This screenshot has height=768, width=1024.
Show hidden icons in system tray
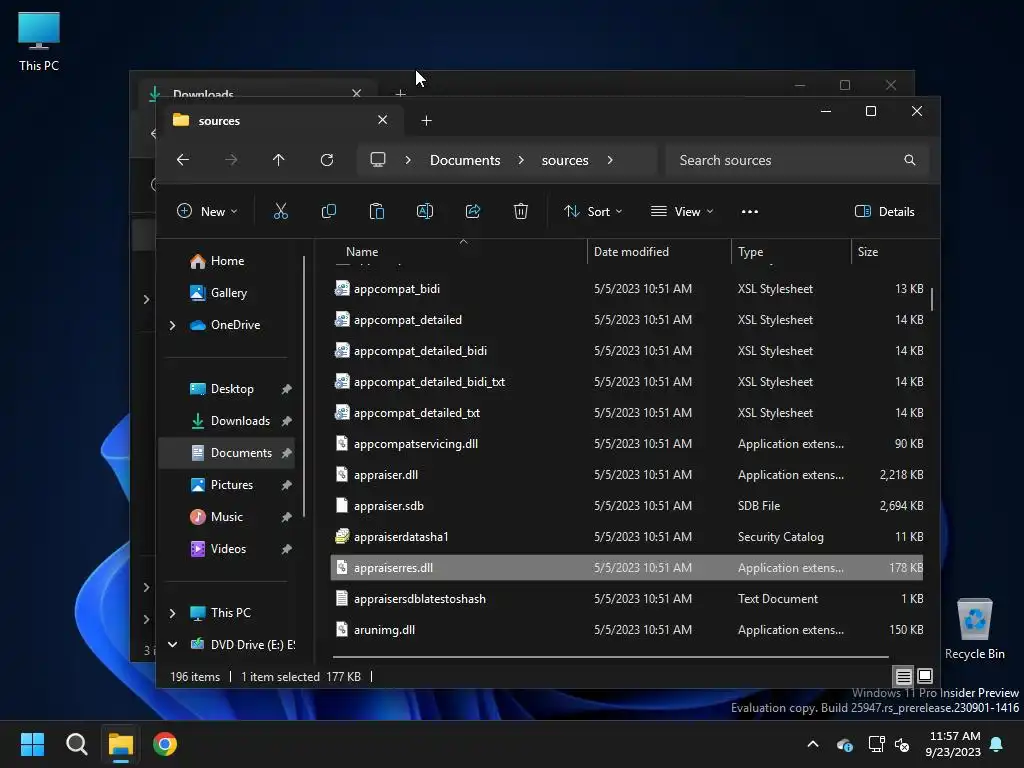pyautogui.click(x=813, y=744)
